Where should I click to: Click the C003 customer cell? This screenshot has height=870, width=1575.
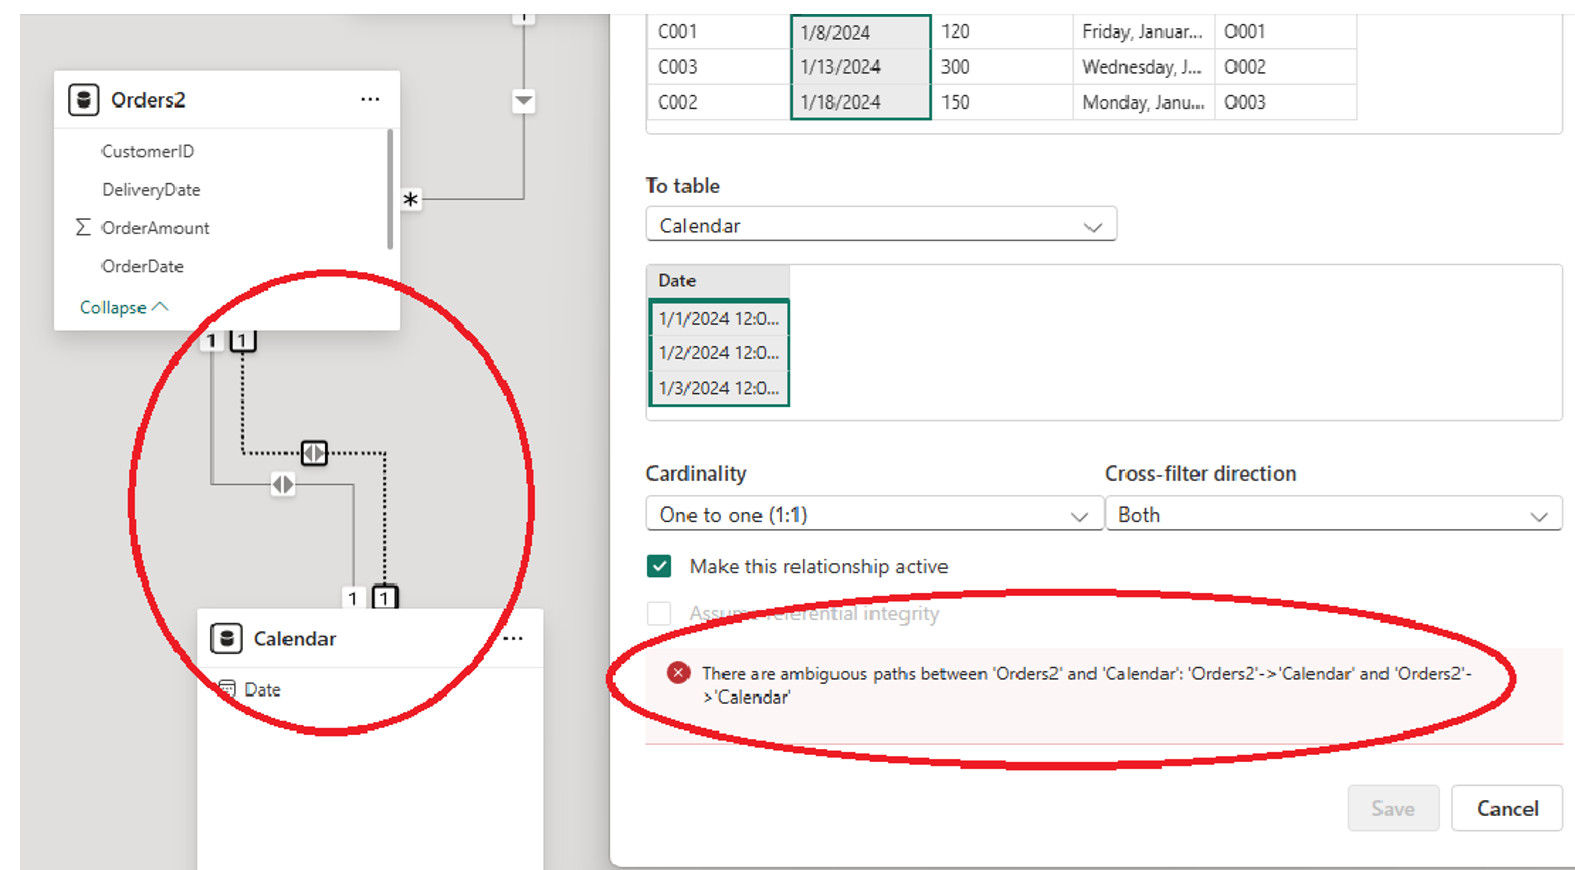[719, 67]
